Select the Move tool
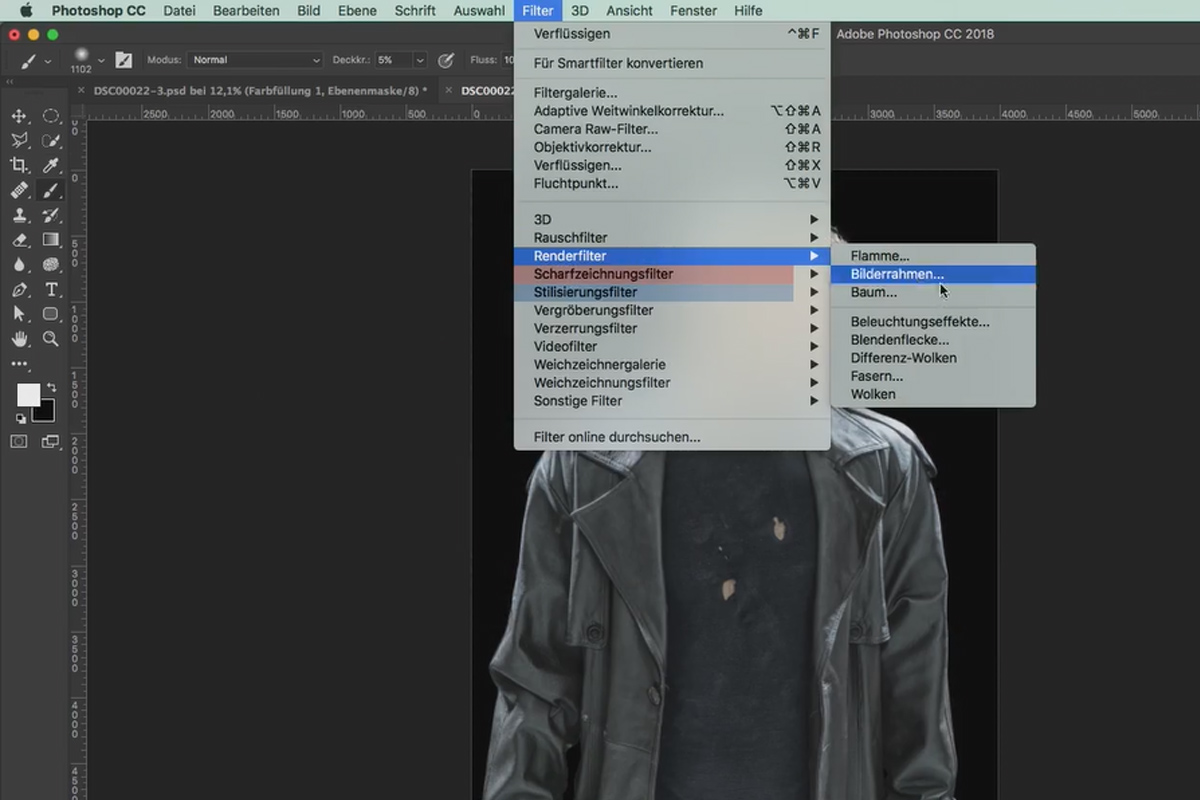 (19, 116)
